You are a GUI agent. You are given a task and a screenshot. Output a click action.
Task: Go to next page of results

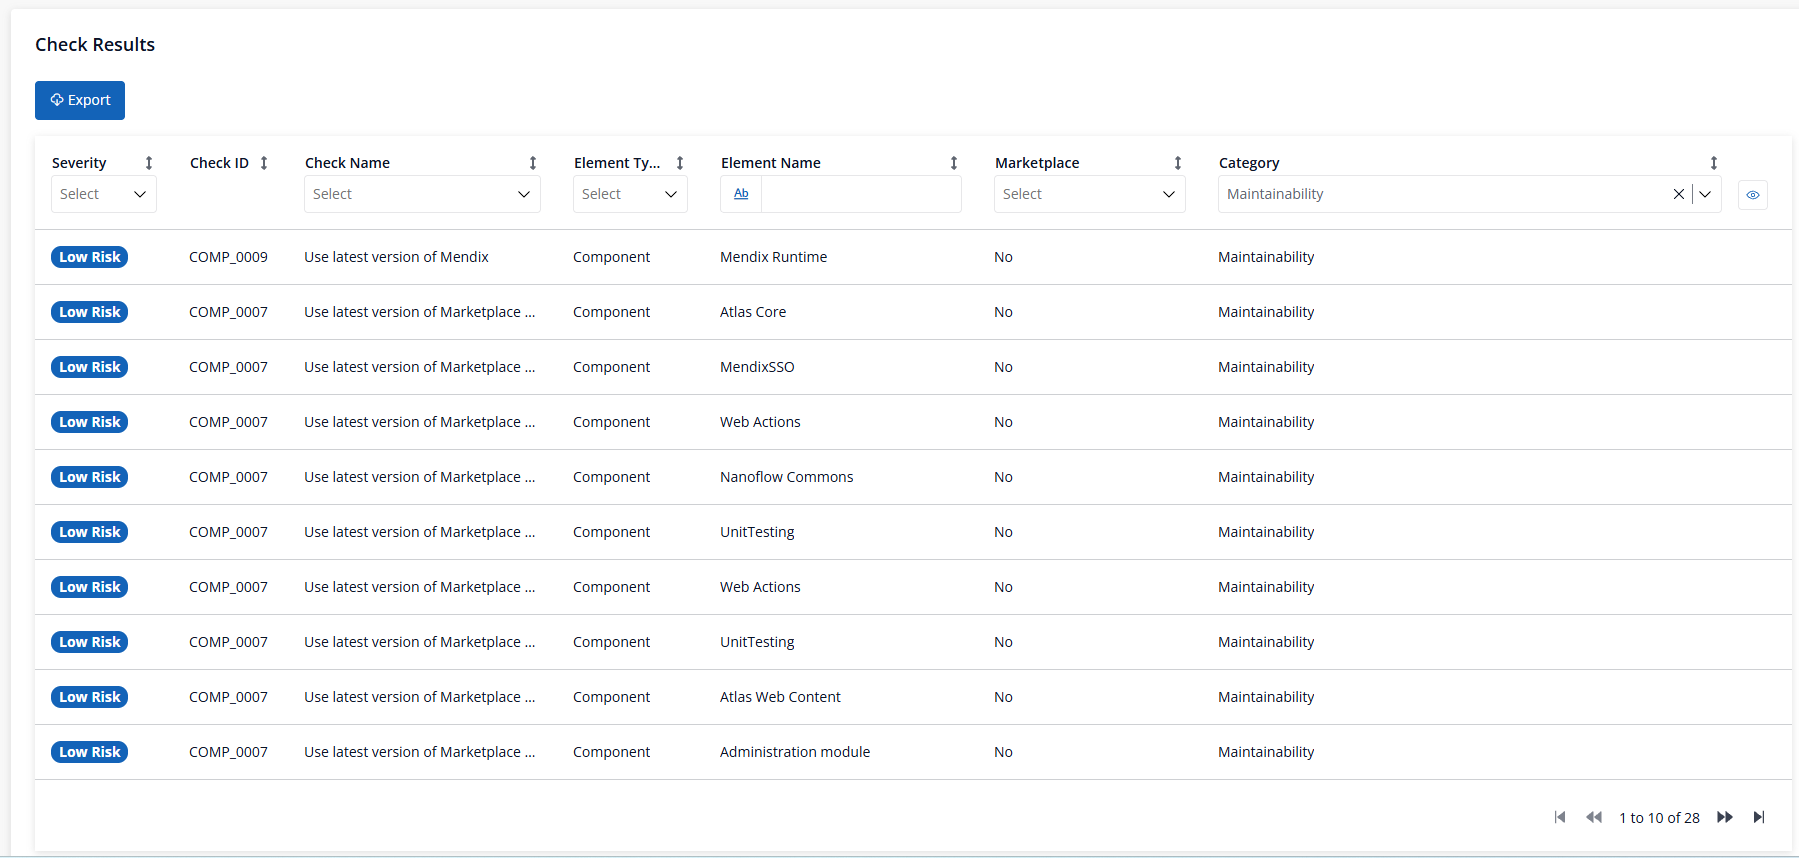1725,817
